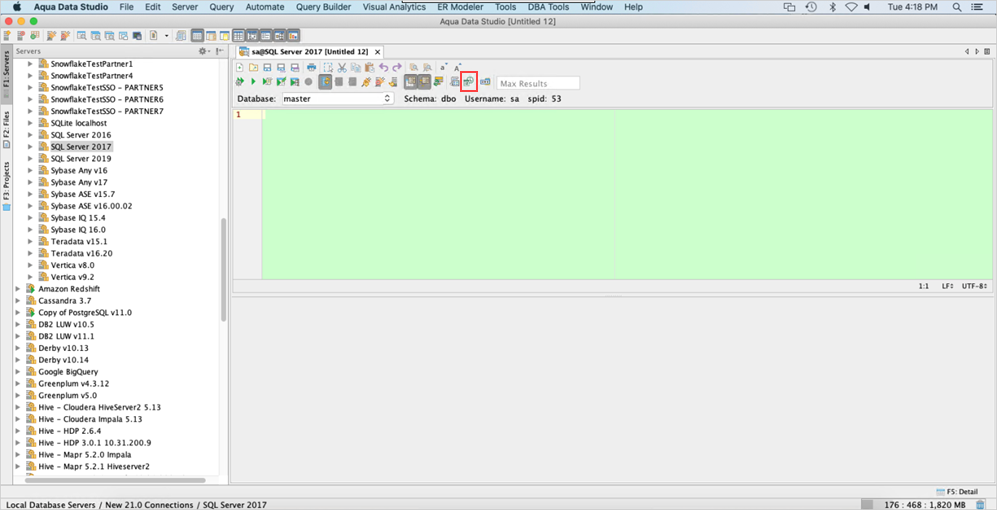Viewport: 997px width, 510px height.
Task: Open the Servers panel gear dropdown
Action: click(x=203, y=52)
